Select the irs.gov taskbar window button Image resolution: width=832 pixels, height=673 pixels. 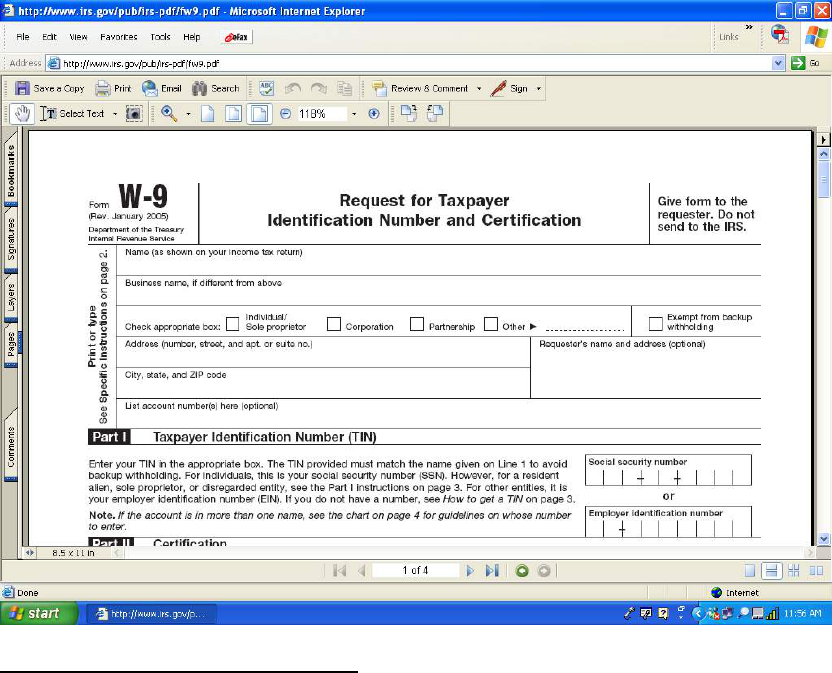click(x=152, y=614)
